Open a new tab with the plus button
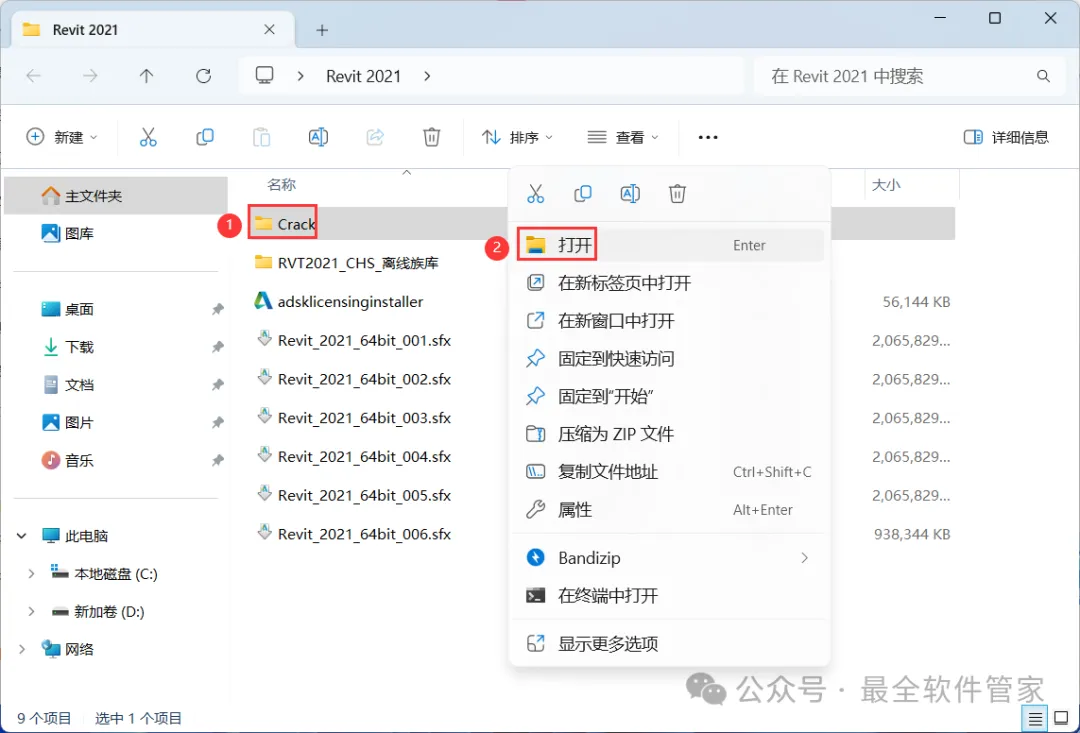 coord(322,30)
